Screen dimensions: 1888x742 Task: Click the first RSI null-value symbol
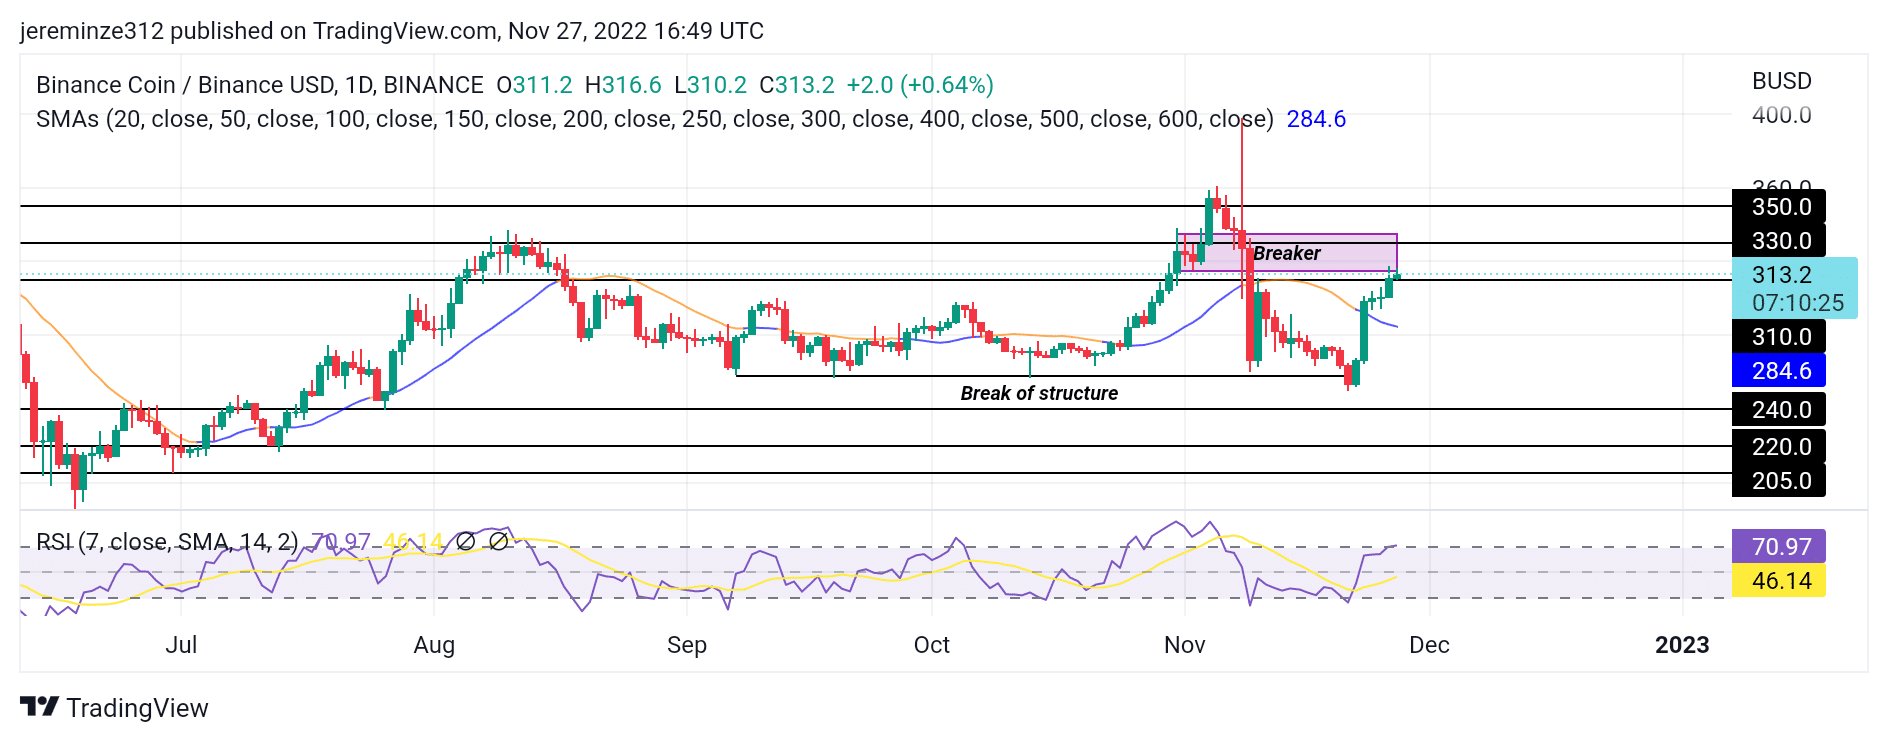click(465, 541)
